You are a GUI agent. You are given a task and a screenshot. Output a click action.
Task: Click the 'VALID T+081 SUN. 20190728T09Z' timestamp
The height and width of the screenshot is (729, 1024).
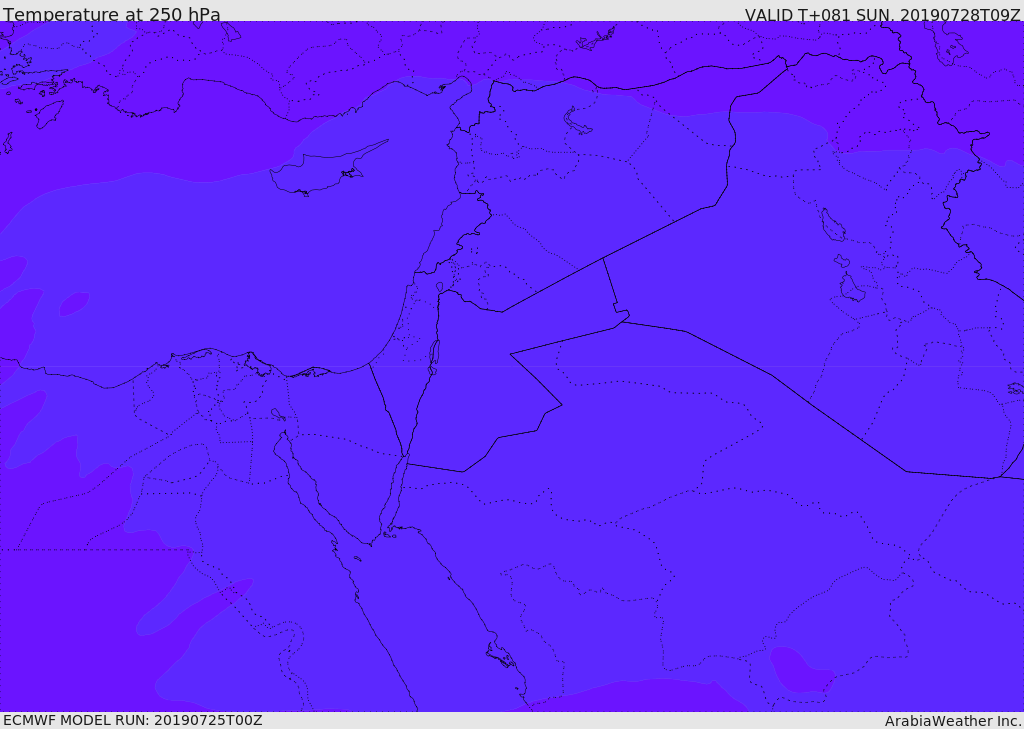tap(882, 14)
